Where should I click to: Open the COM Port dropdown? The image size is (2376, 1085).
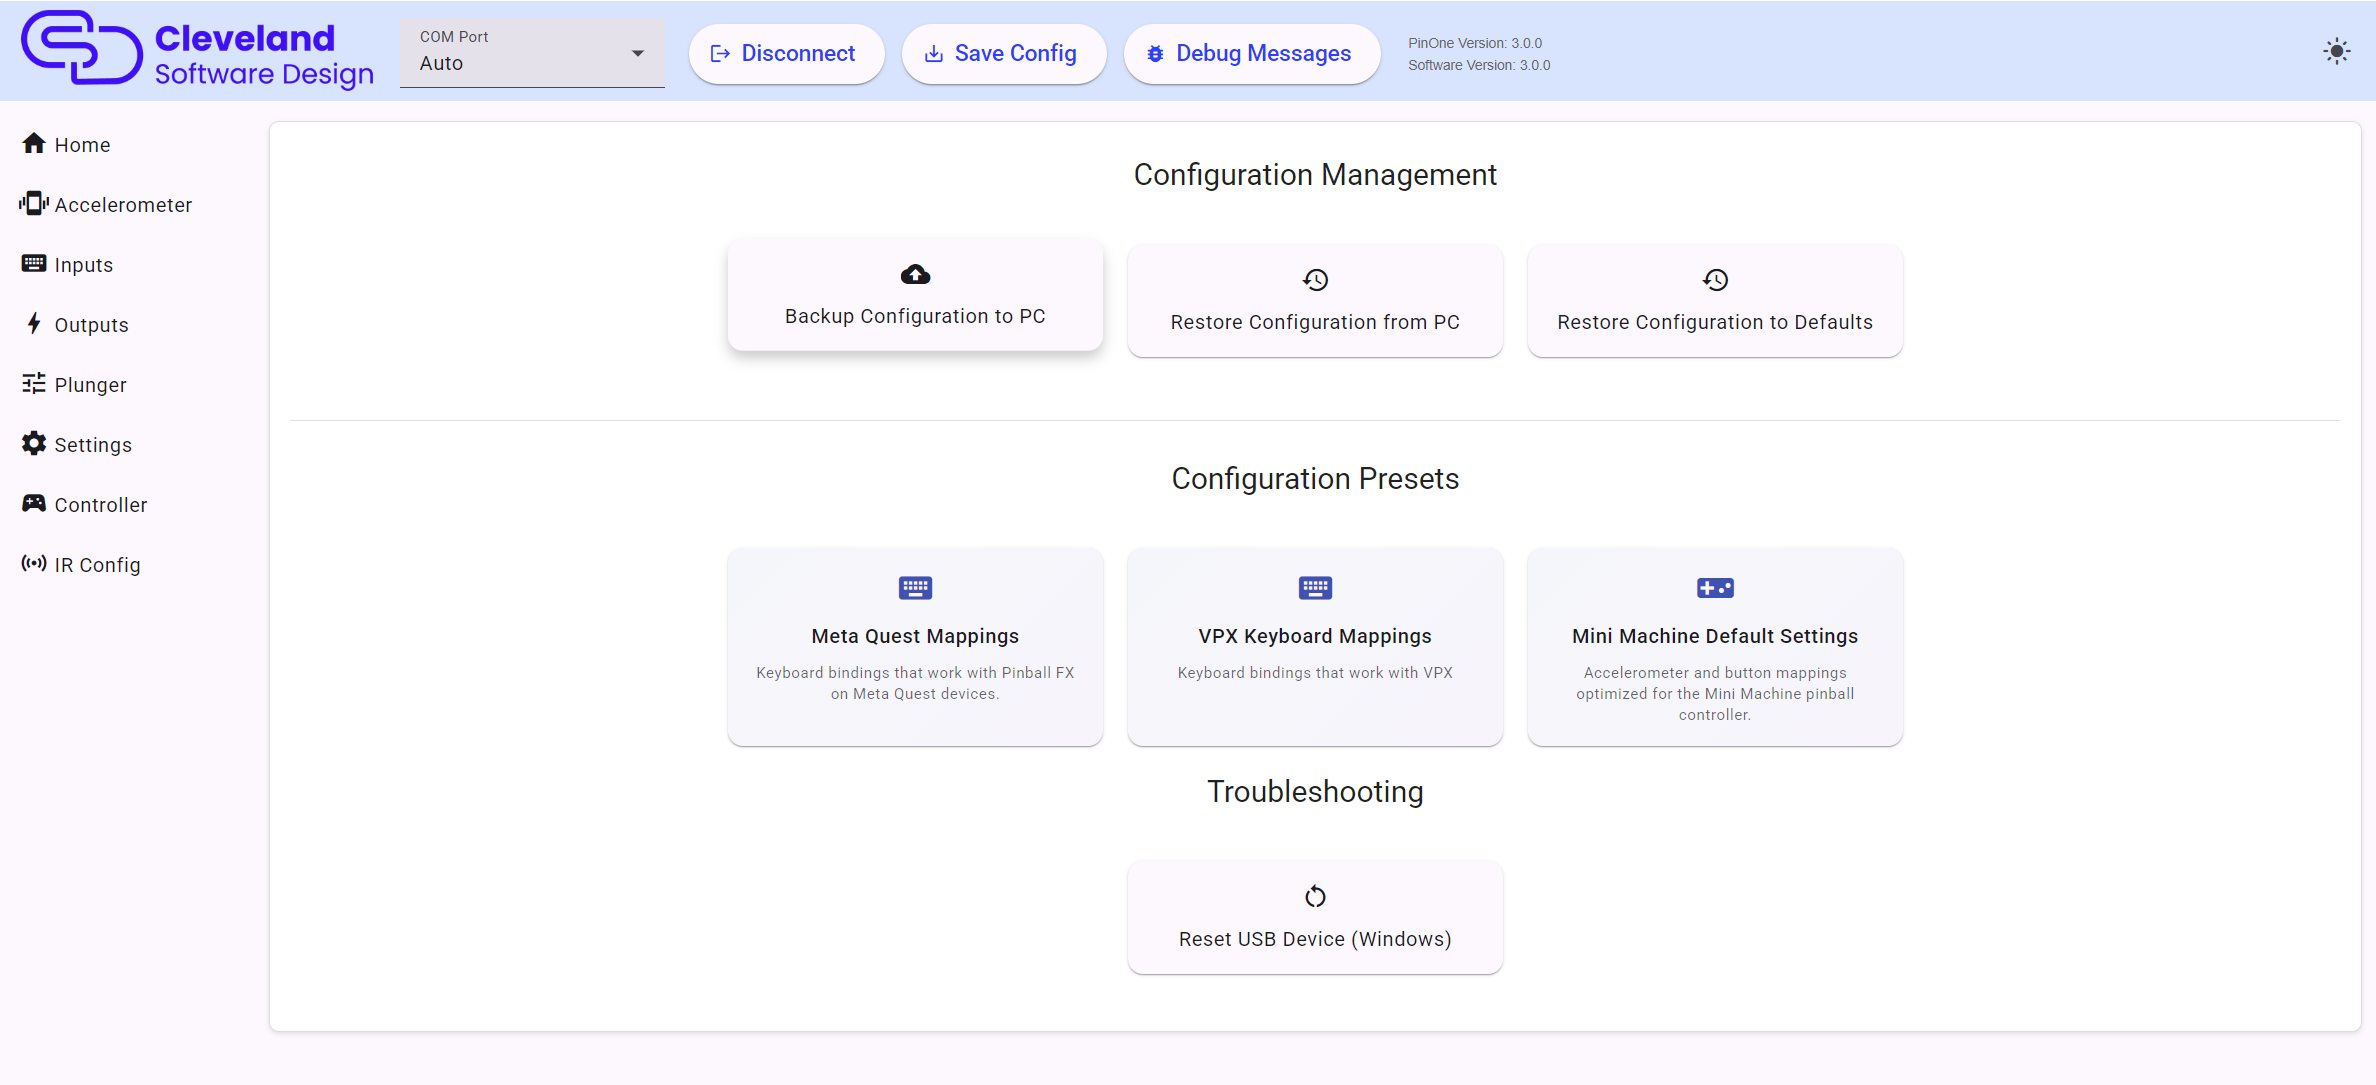coord(532,53)
